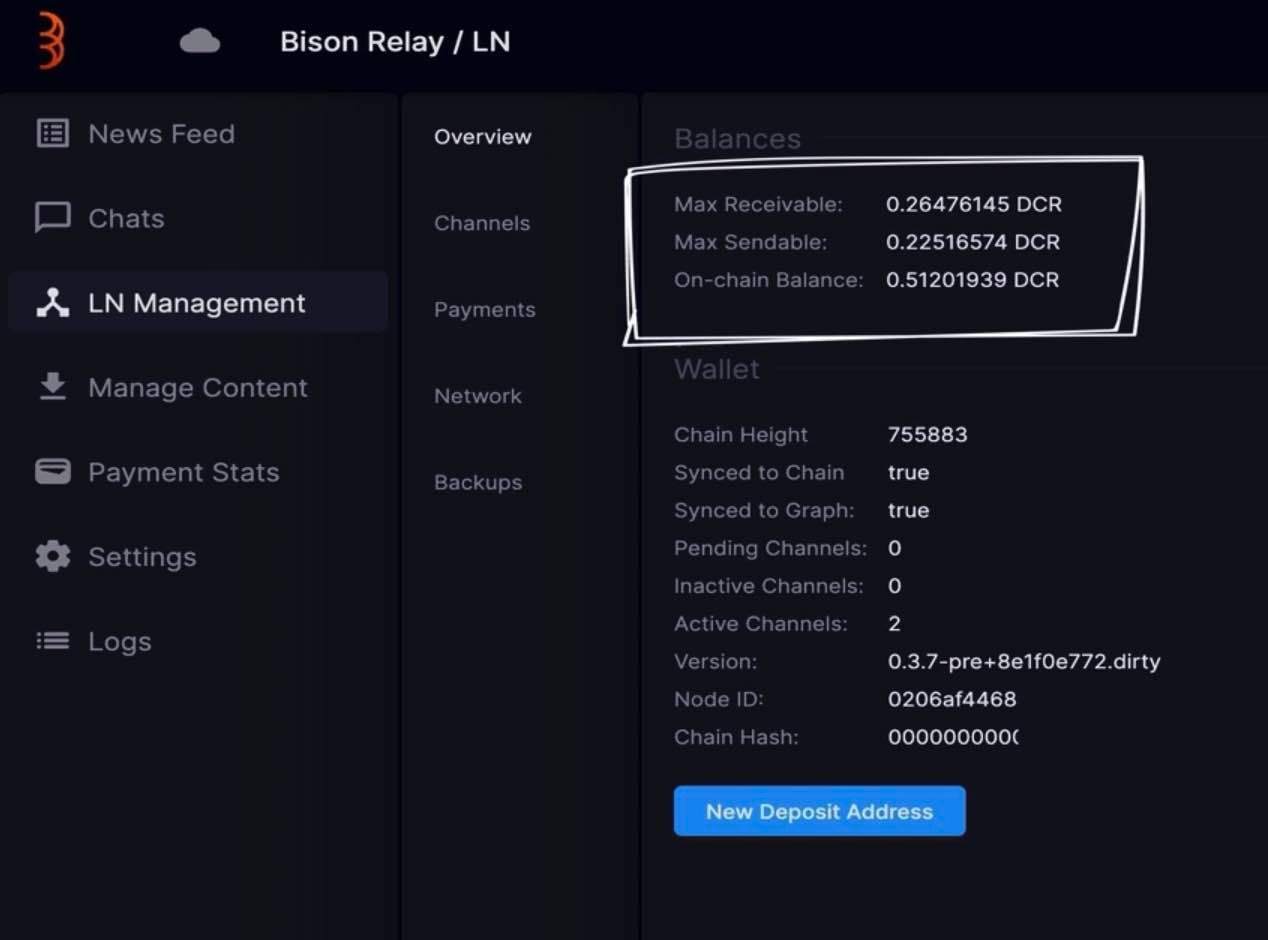Select the Overview tab

(x=483, y=137)
